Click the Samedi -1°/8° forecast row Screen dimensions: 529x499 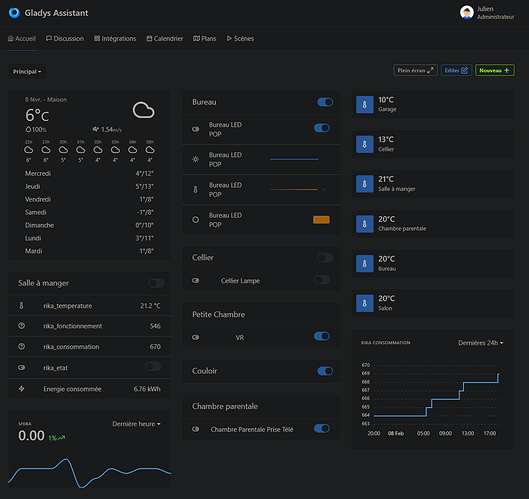coord(89,212)
